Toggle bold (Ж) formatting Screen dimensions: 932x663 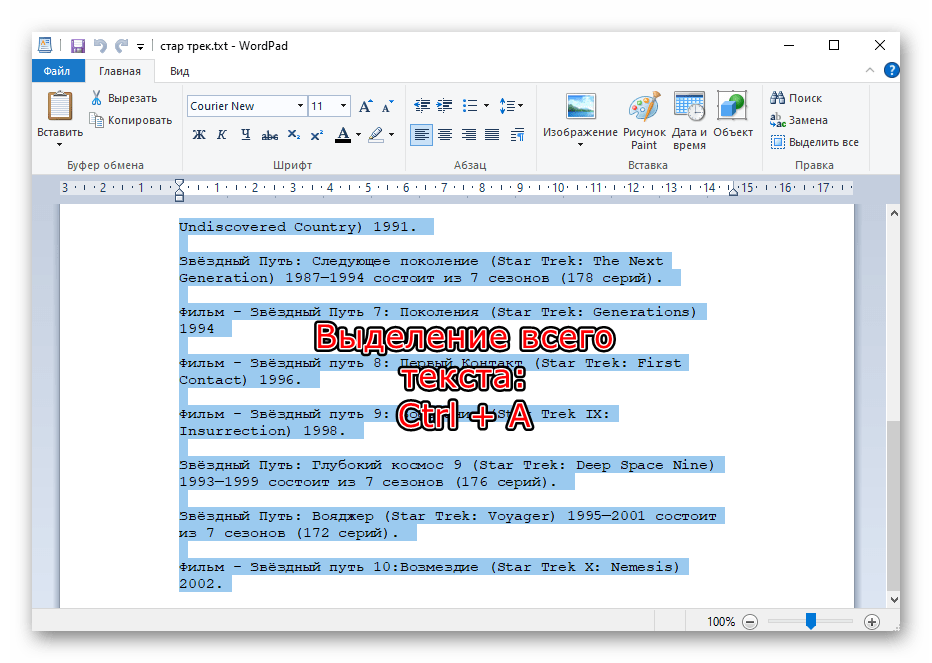tap(199, 134)
